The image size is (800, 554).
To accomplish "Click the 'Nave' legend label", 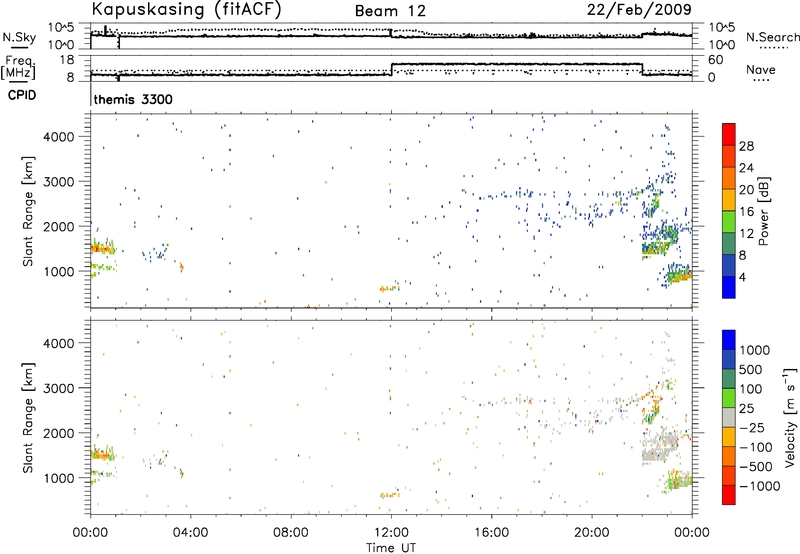I will [760, 69].
